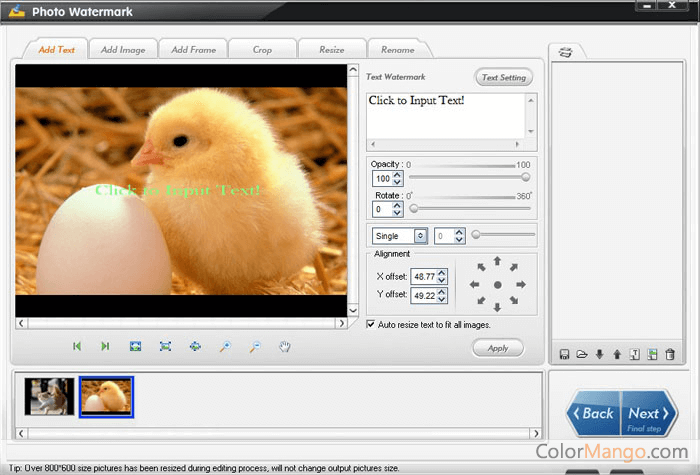Align watermark to center dot
700x475 pixels.
click(x=497, y=285)
